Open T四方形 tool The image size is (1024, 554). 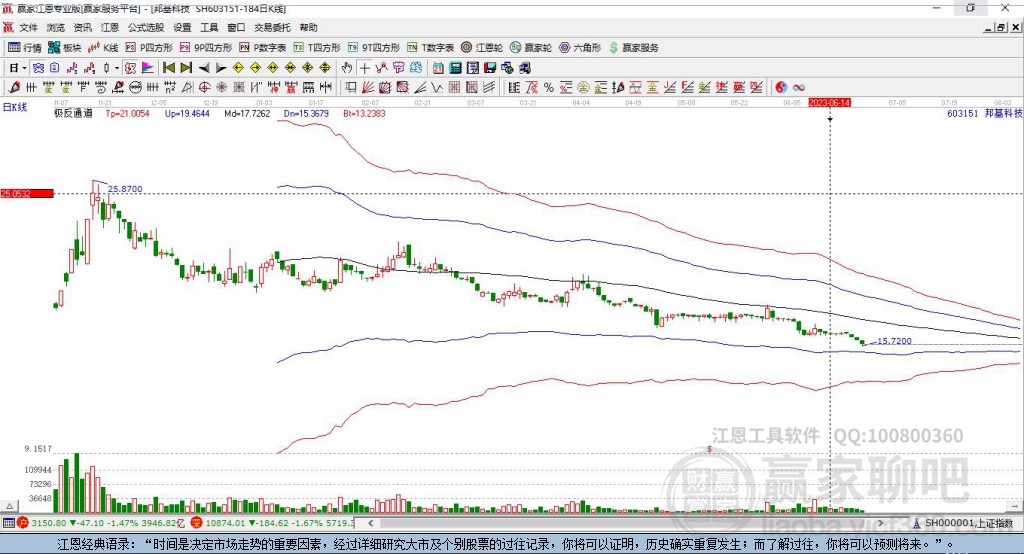317,48
